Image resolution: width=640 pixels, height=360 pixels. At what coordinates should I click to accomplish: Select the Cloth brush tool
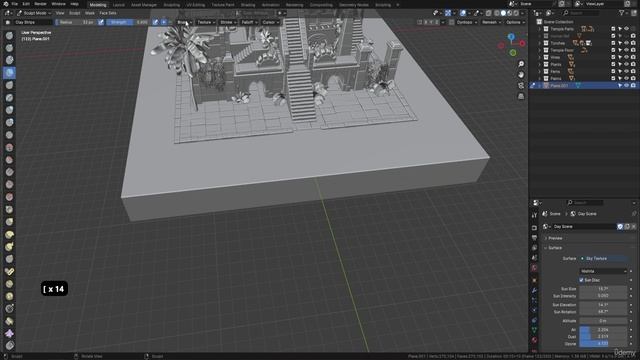[9, 333]
